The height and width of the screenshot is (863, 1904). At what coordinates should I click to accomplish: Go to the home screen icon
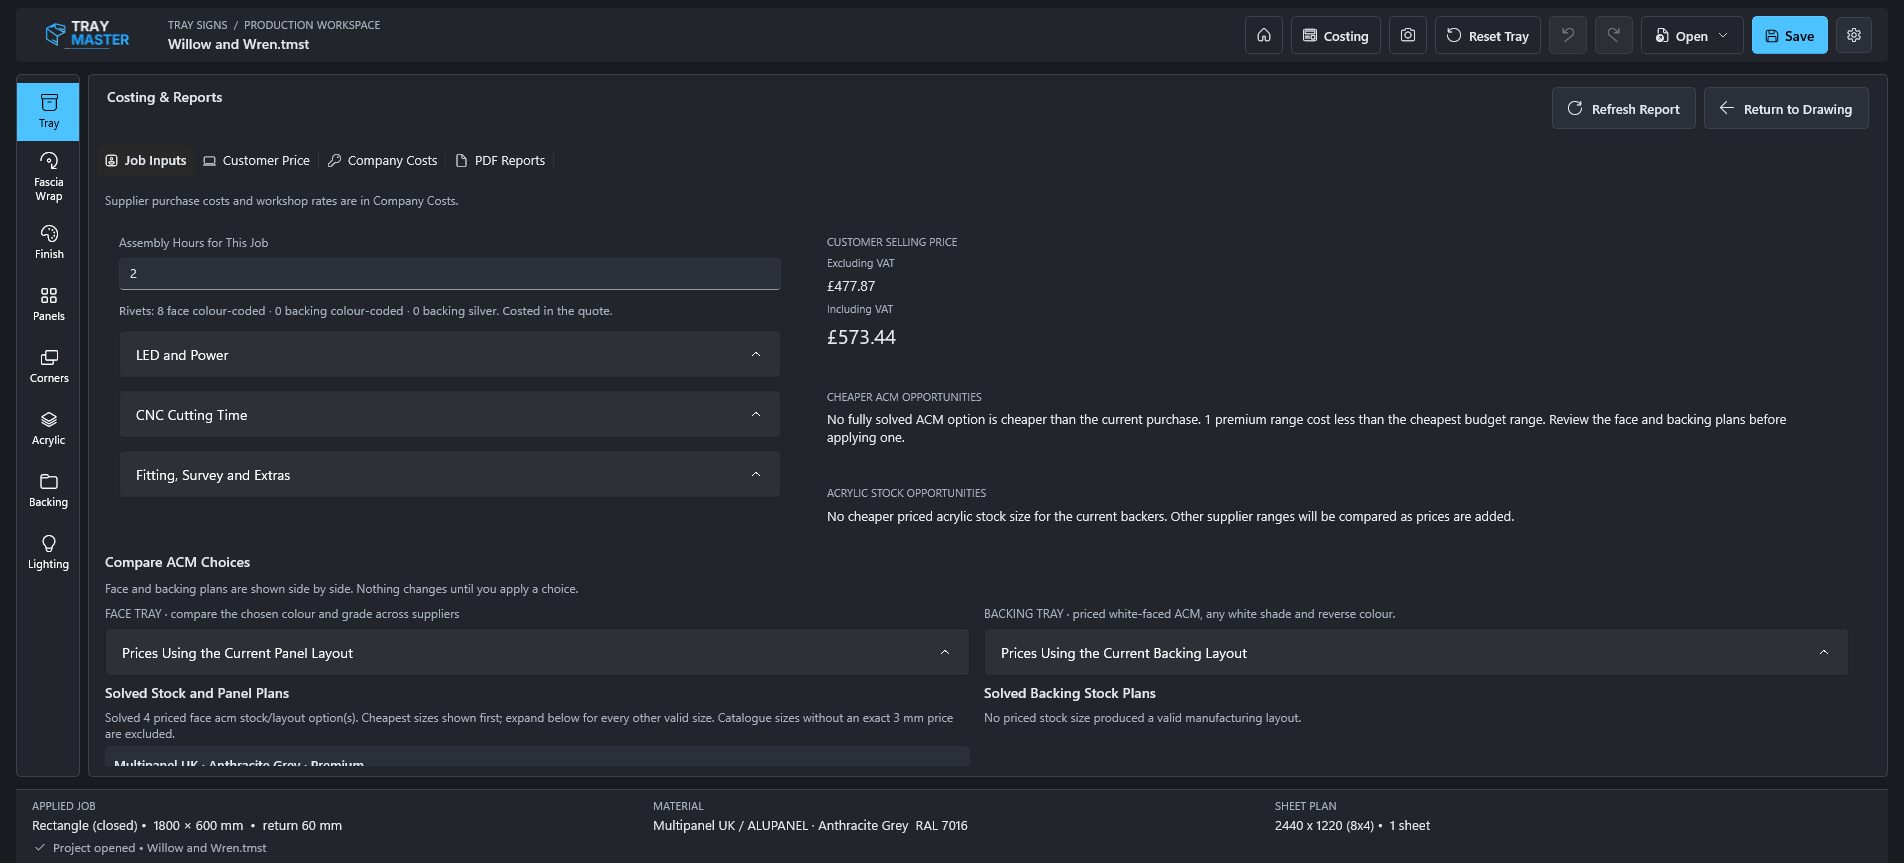pyautogui.click(x=1264, y=35)
